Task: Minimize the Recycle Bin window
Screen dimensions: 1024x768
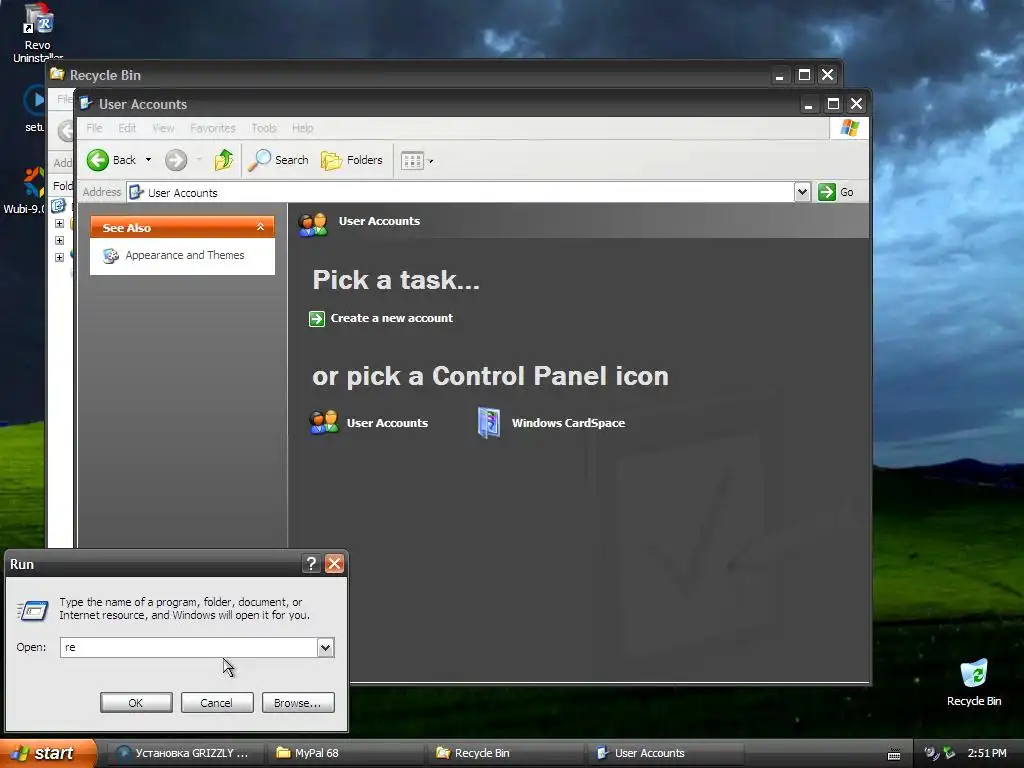Action: [x=779, y=75]
